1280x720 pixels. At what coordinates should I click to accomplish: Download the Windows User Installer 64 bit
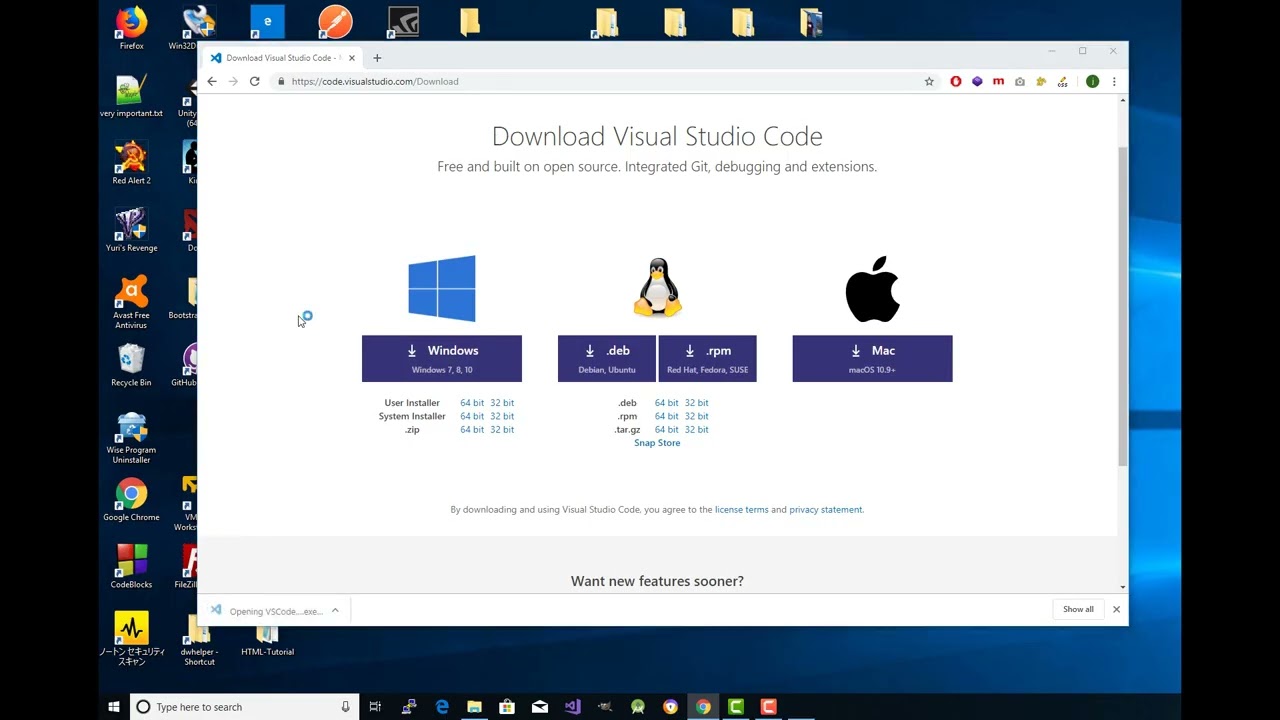coord(472,403)
